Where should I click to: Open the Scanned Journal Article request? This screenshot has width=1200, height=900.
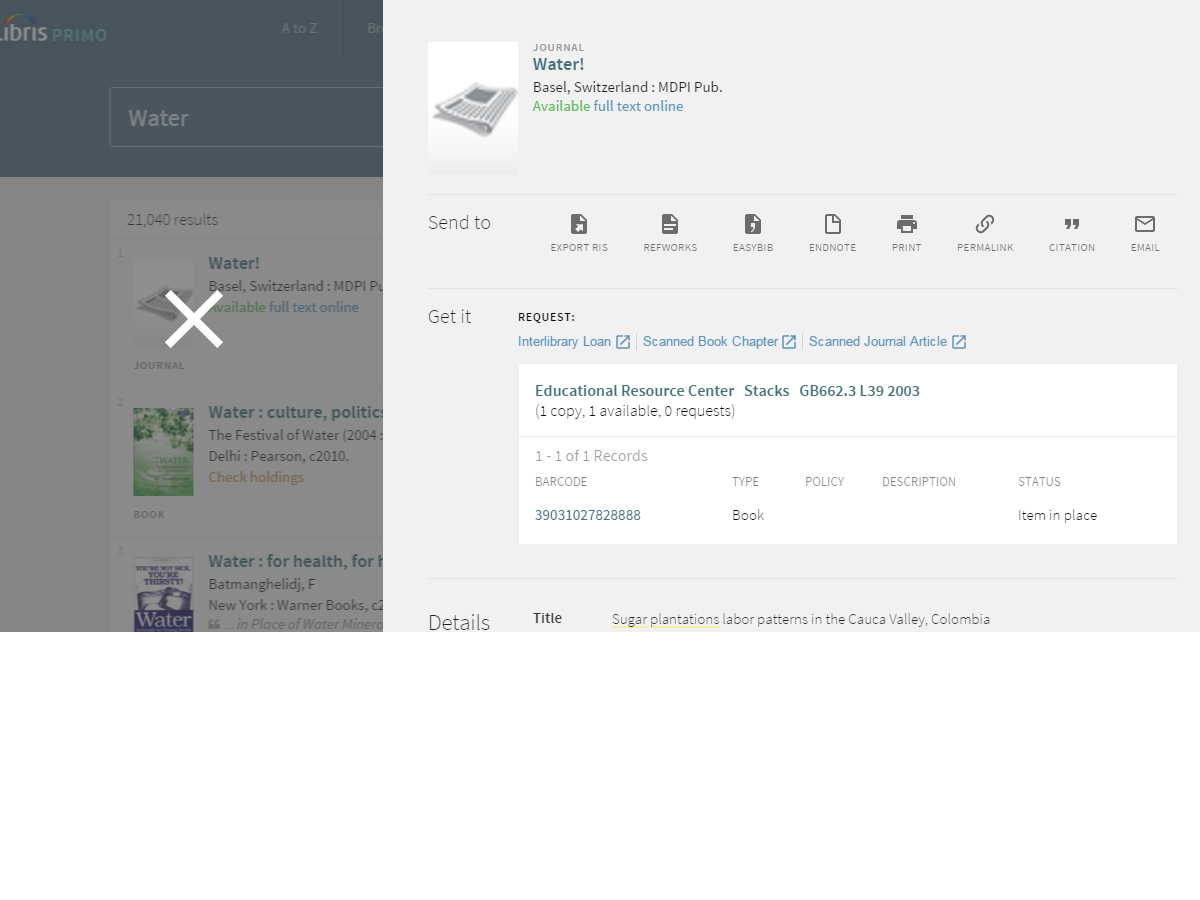(x=878, y=342)
